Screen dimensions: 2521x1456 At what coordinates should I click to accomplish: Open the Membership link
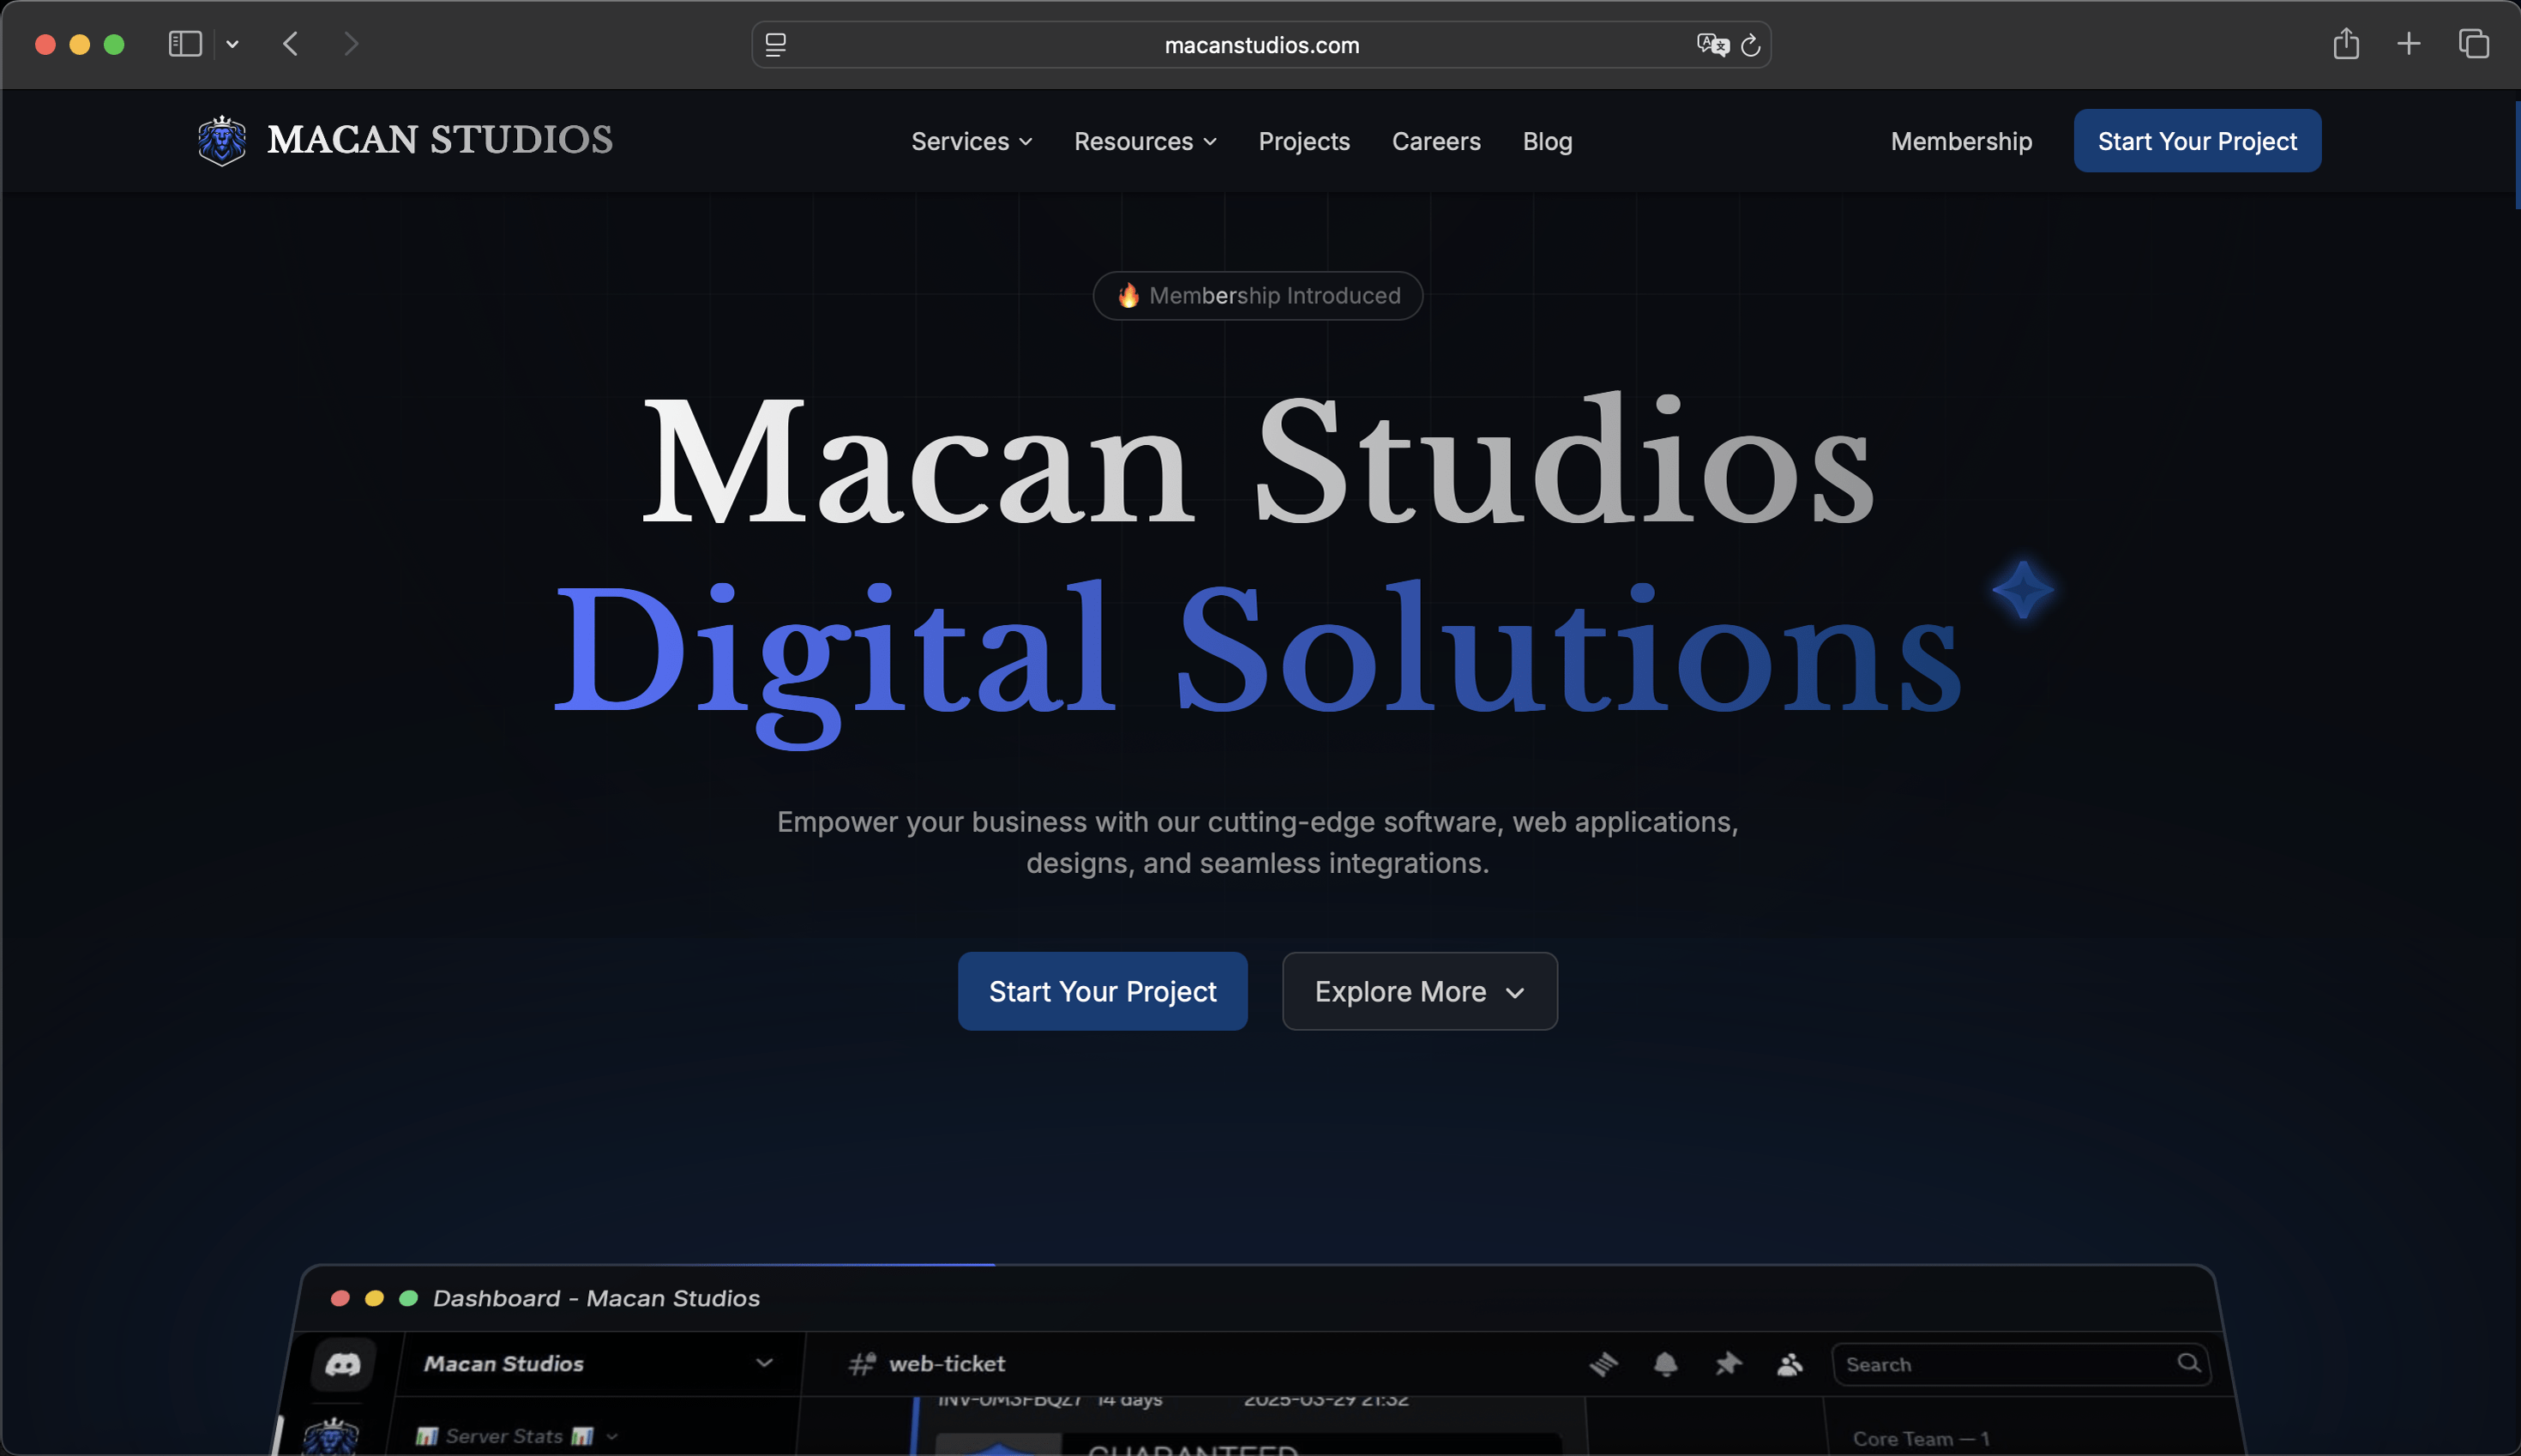(x=1960, y=141)
